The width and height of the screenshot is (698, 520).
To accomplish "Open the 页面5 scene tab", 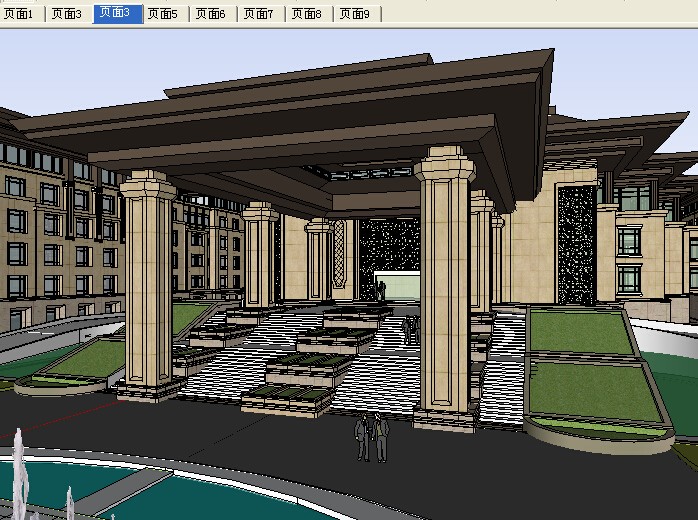I will coord(165,14).
